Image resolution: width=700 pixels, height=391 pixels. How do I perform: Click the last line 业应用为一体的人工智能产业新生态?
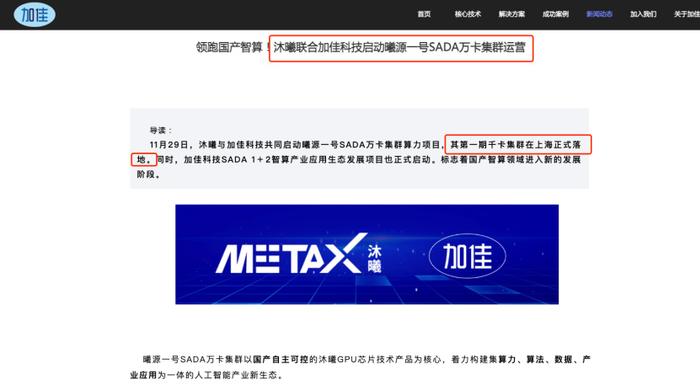coord(207,375)
